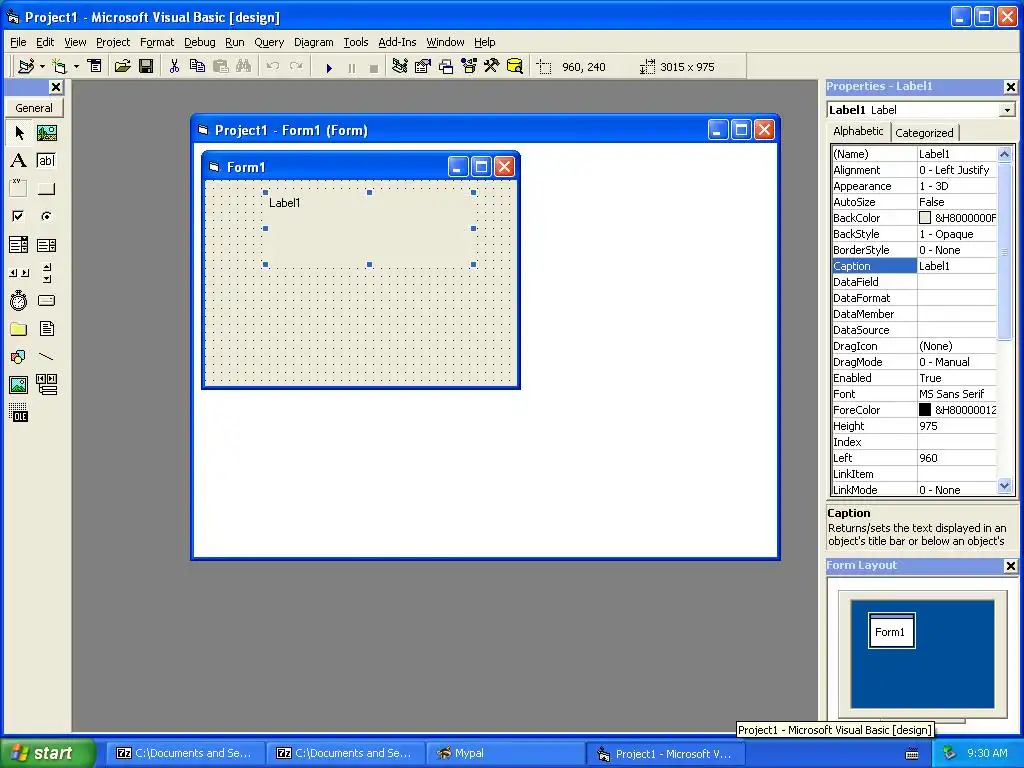
Task: Click the Add Form toolbar icon
Action: (59, 67)
